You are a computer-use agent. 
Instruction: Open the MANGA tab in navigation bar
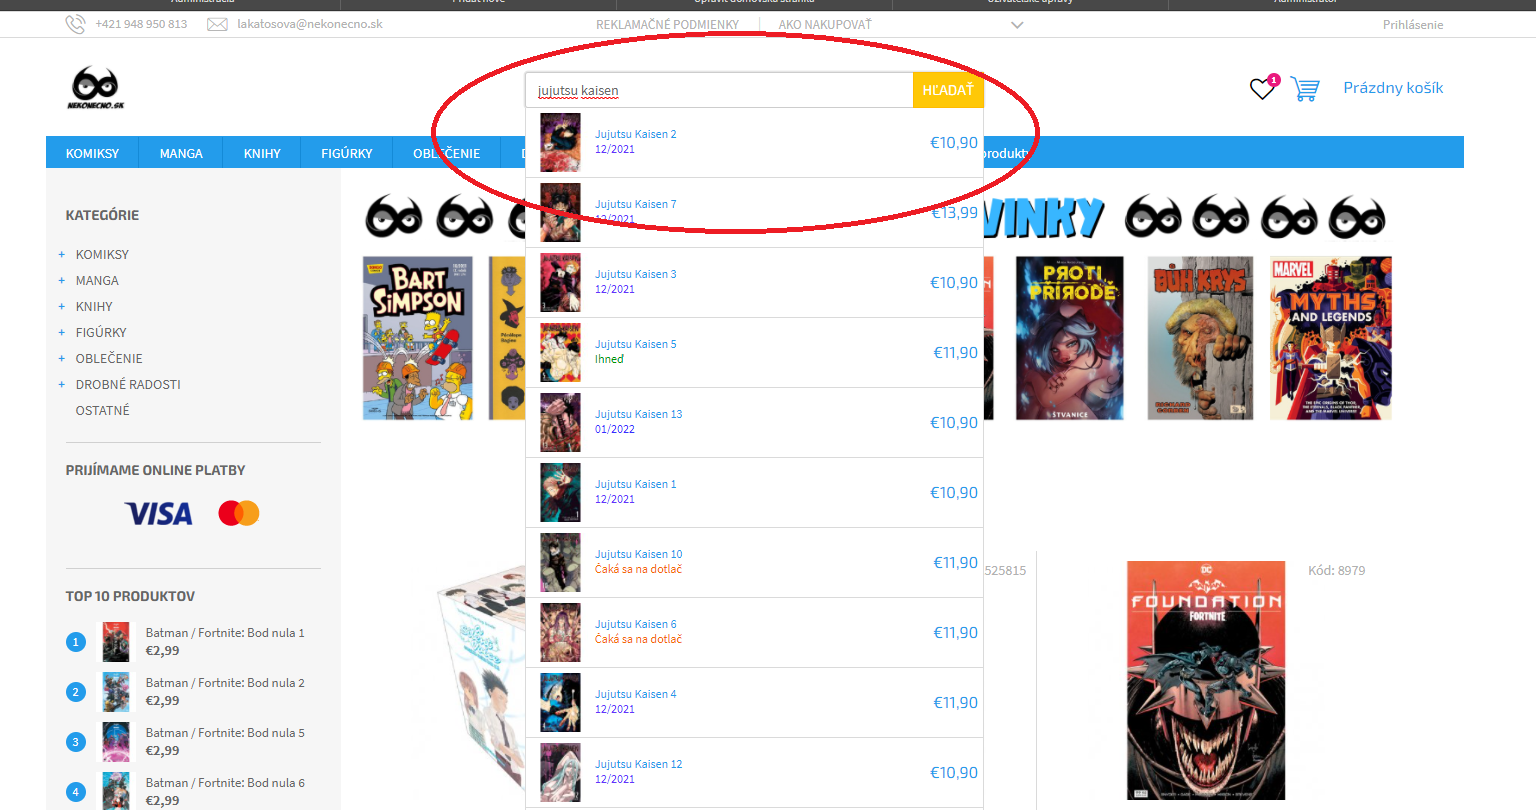pyautogui.click(x=181, y=153)
